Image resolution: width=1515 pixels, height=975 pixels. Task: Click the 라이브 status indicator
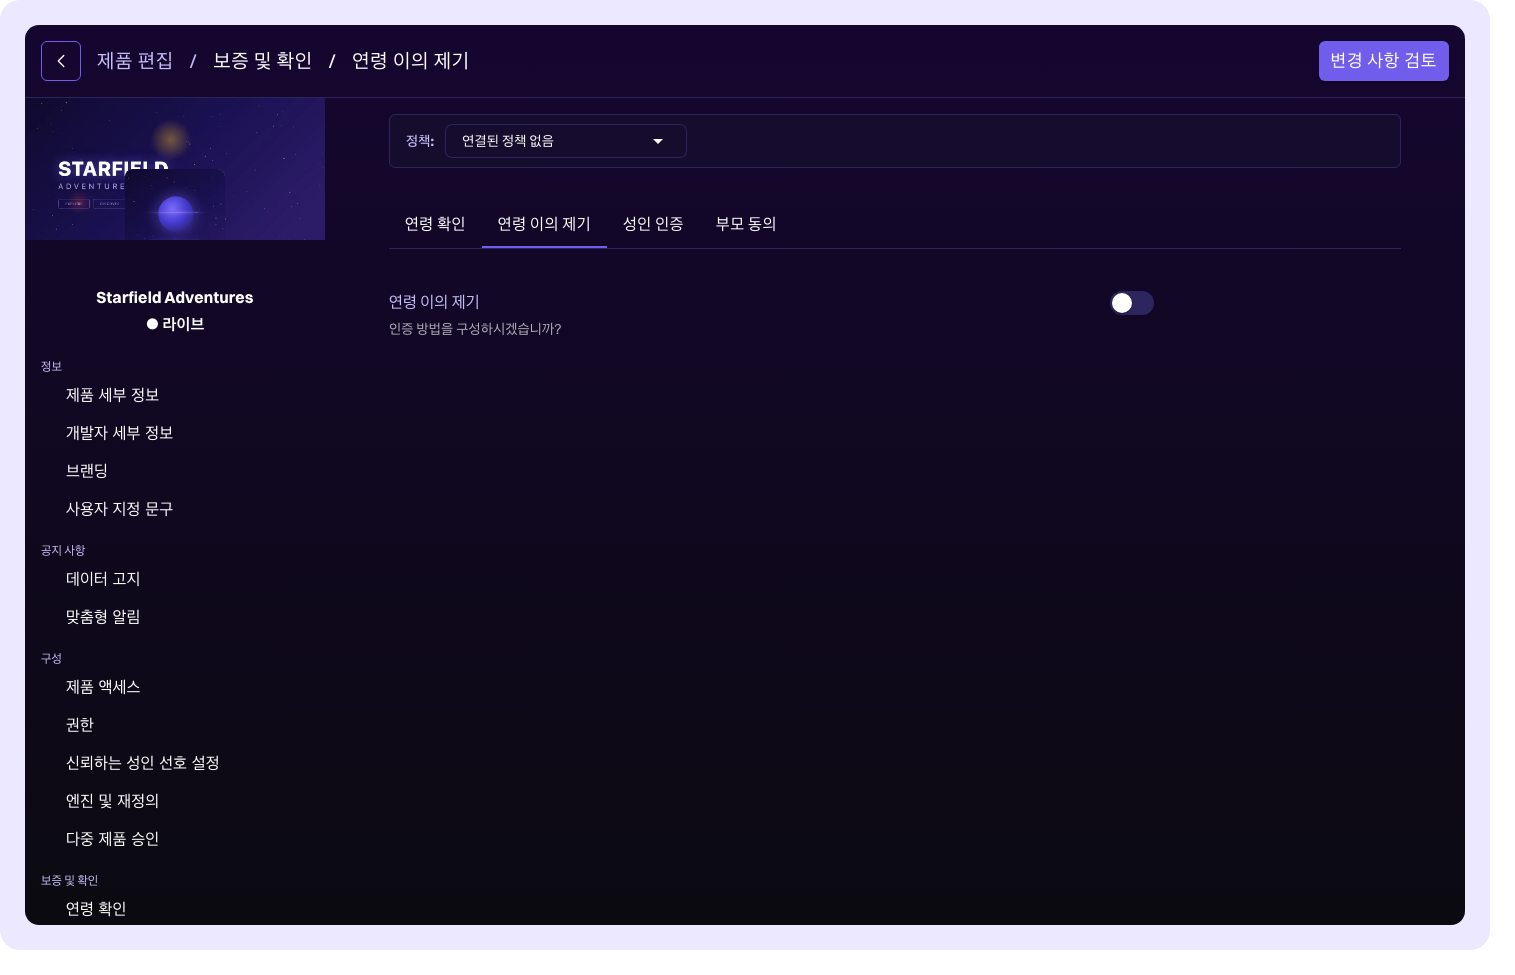tap(175, 324)
